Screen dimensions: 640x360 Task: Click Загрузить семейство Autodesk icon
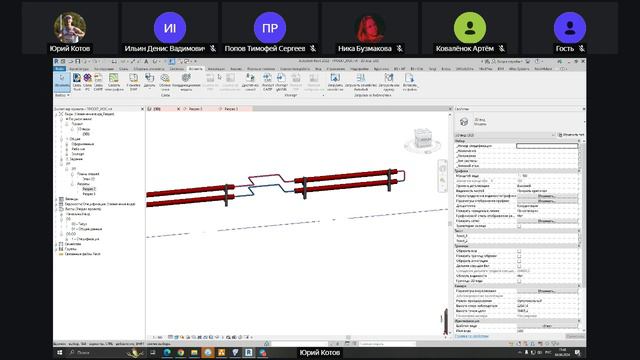[x=361, y=81]
